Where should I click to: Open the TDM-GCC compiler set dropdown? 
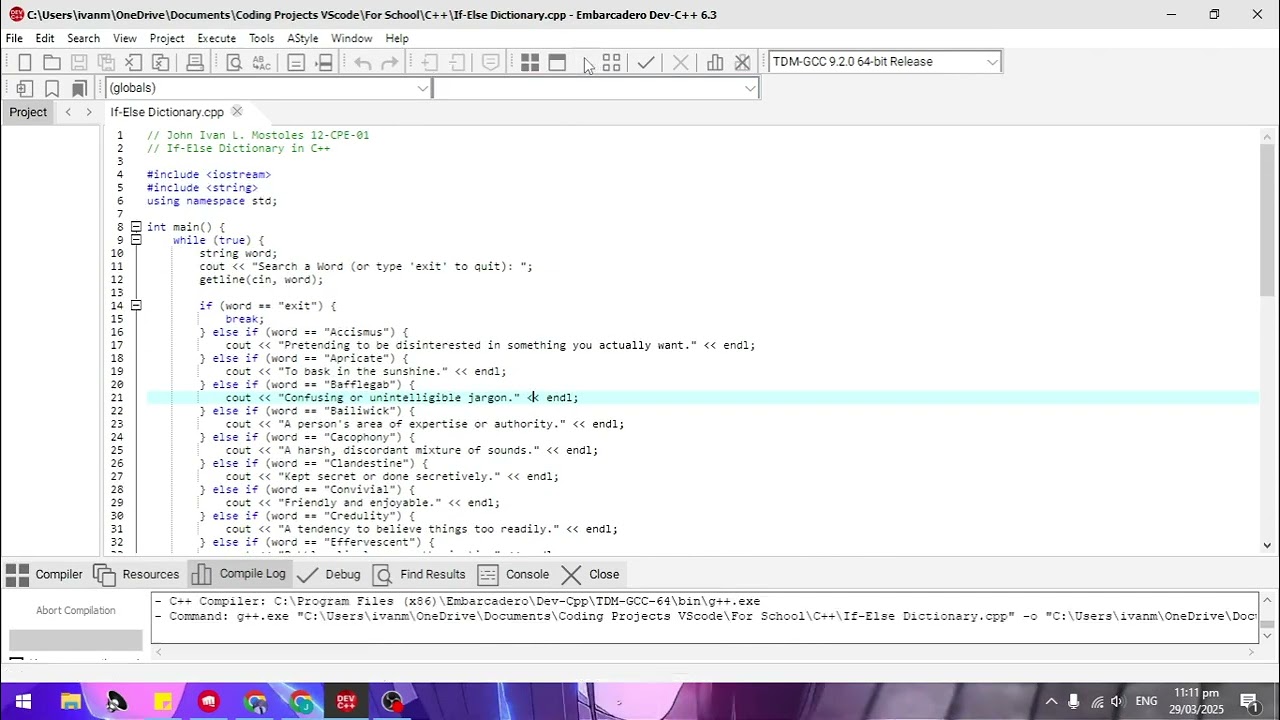(992, 62)
